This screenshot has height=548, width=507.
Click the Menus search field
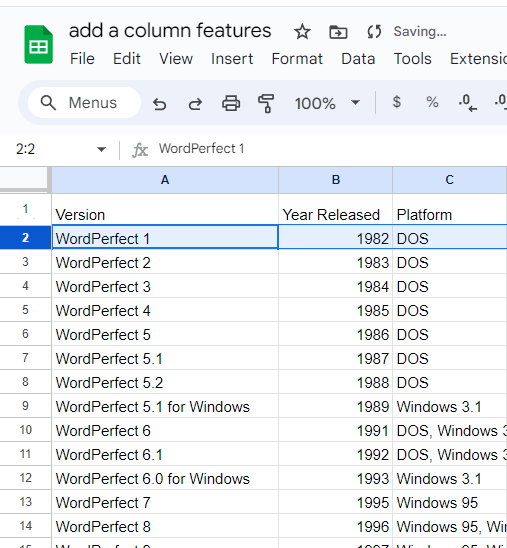tap(85, 103)
